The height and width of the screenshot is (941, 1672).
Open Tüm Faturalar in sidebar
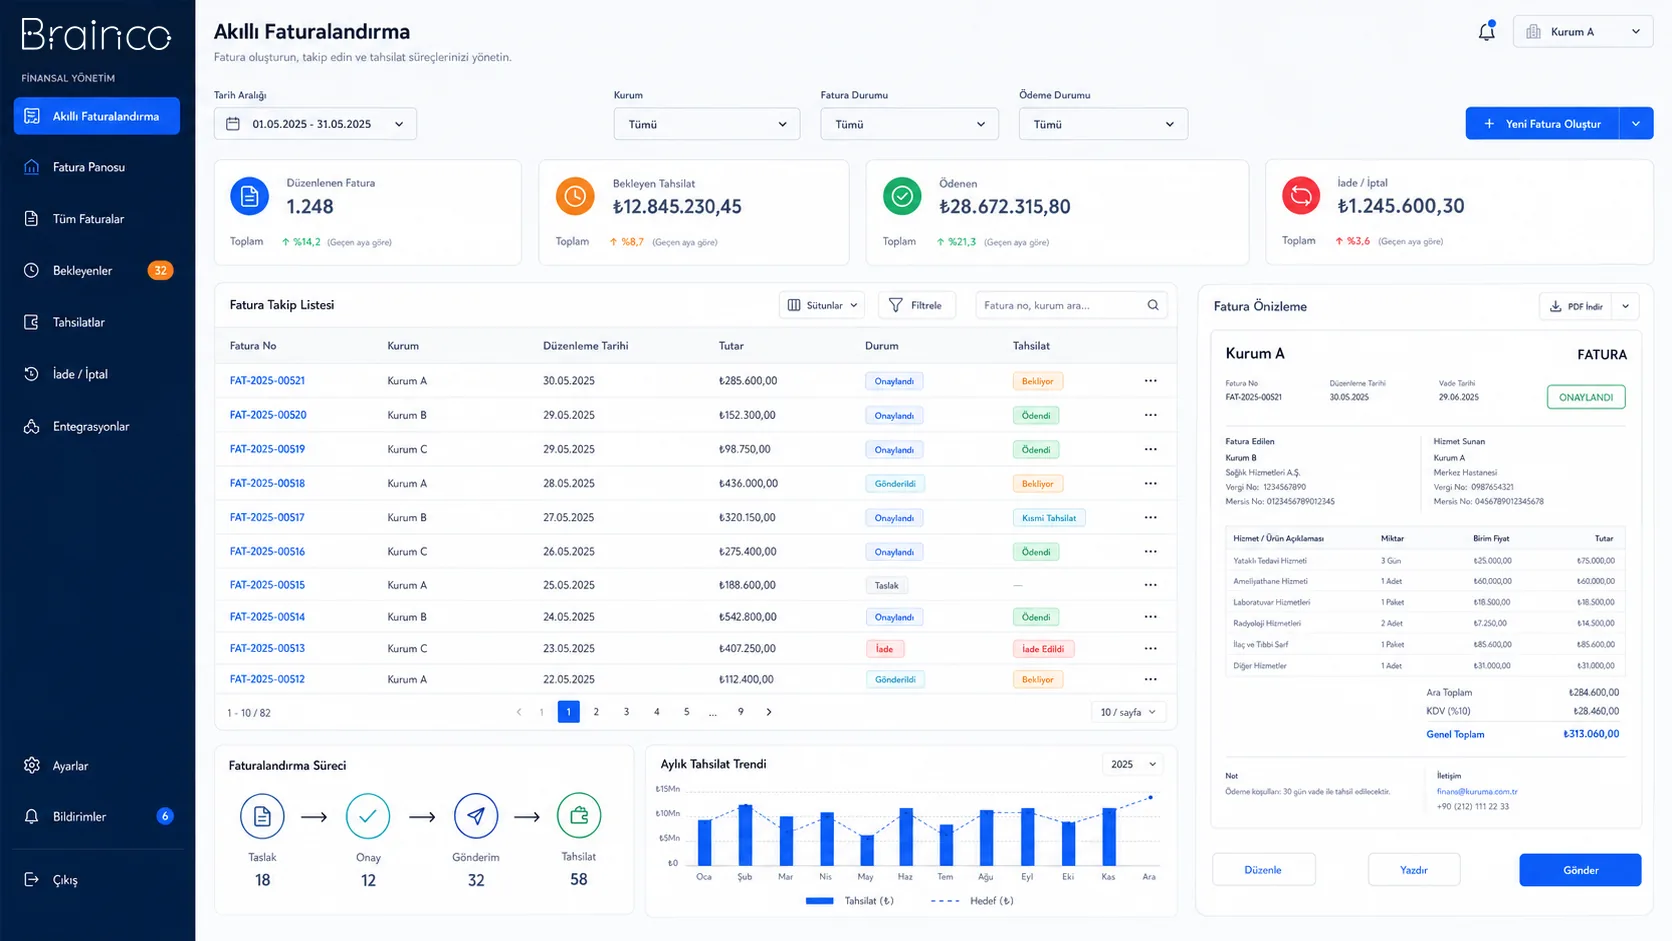pos(97,219)
